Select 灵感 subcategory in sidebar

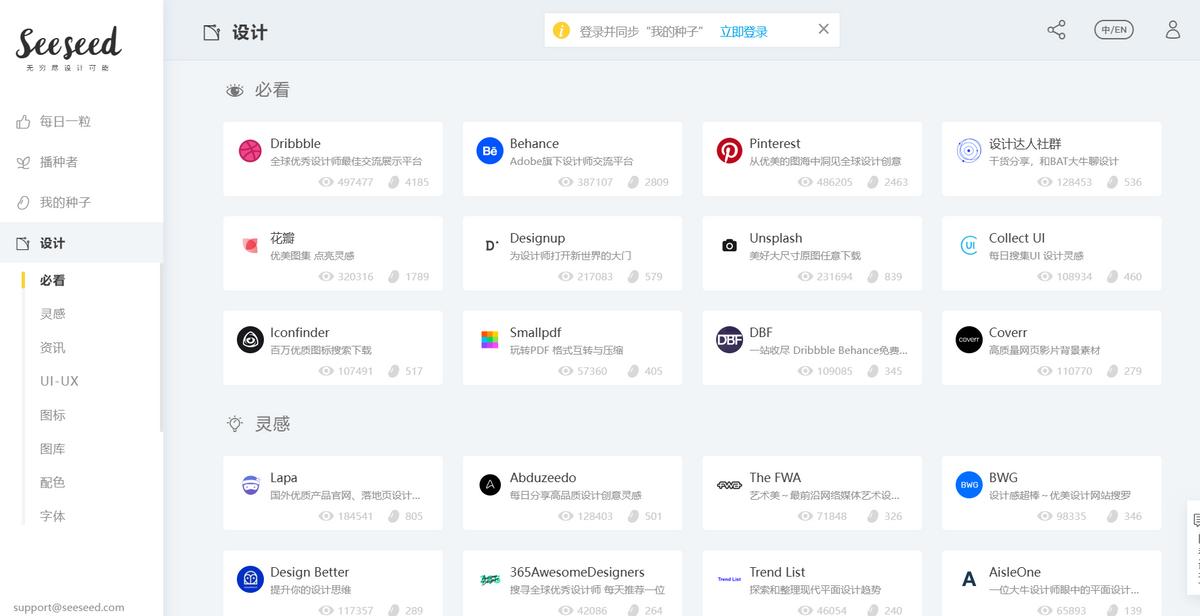(x=52, y=314)
